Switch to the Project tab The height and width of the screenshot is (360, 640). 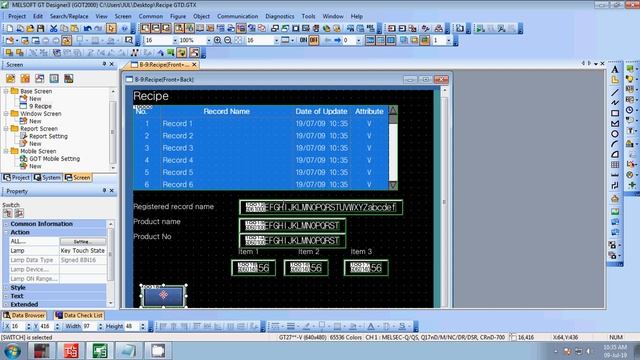click(x=17, y=178)
